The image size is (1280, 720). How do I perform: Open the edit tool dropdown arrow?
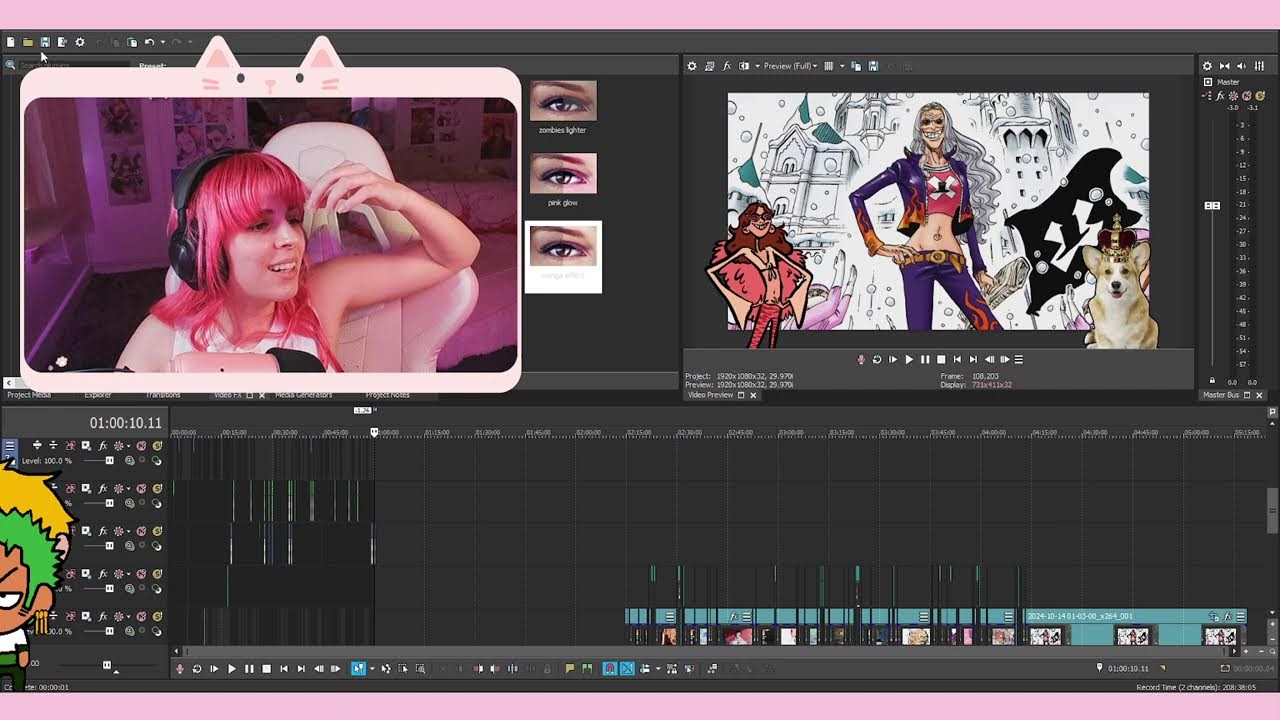click(x=372, y=669)
